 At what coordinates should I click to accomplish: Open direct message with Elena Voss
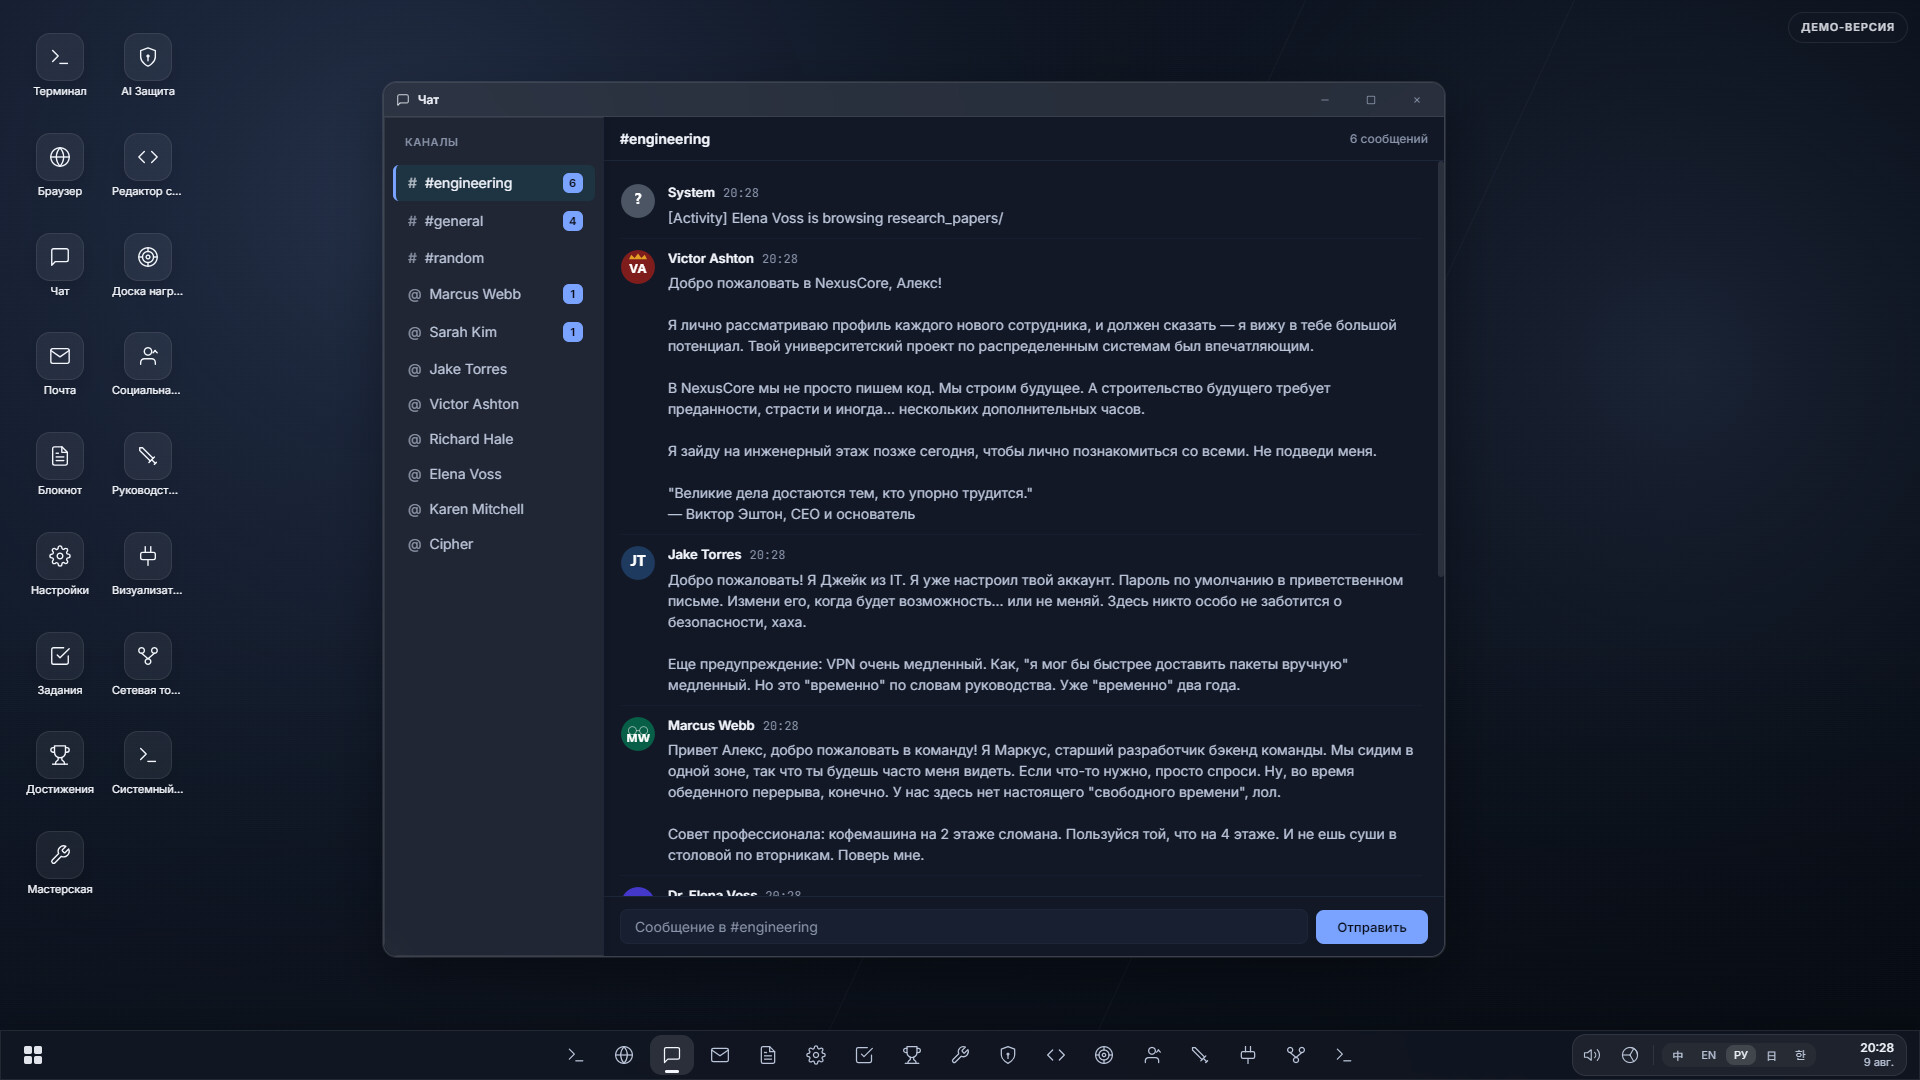click(x=494, y=474)
